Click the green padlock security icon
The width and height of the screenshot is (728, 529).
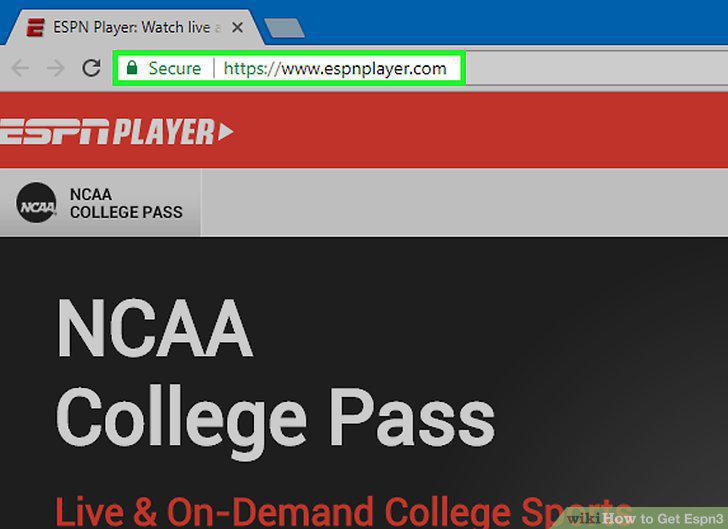tap(132, 68)
